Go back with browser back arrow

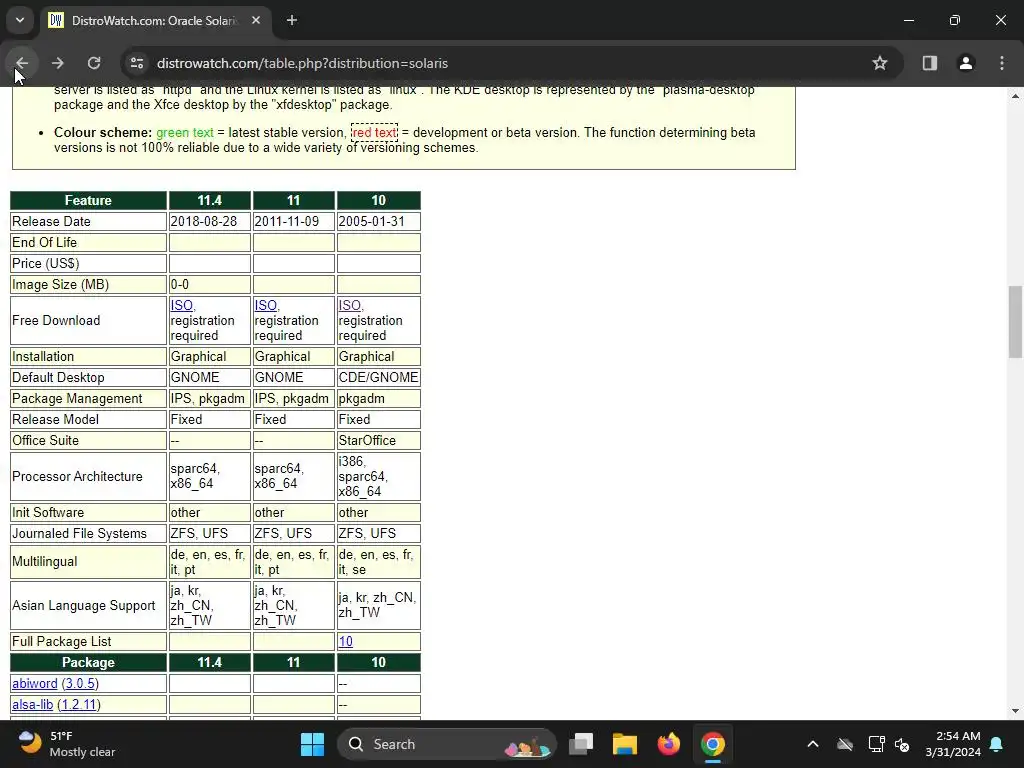22,63
